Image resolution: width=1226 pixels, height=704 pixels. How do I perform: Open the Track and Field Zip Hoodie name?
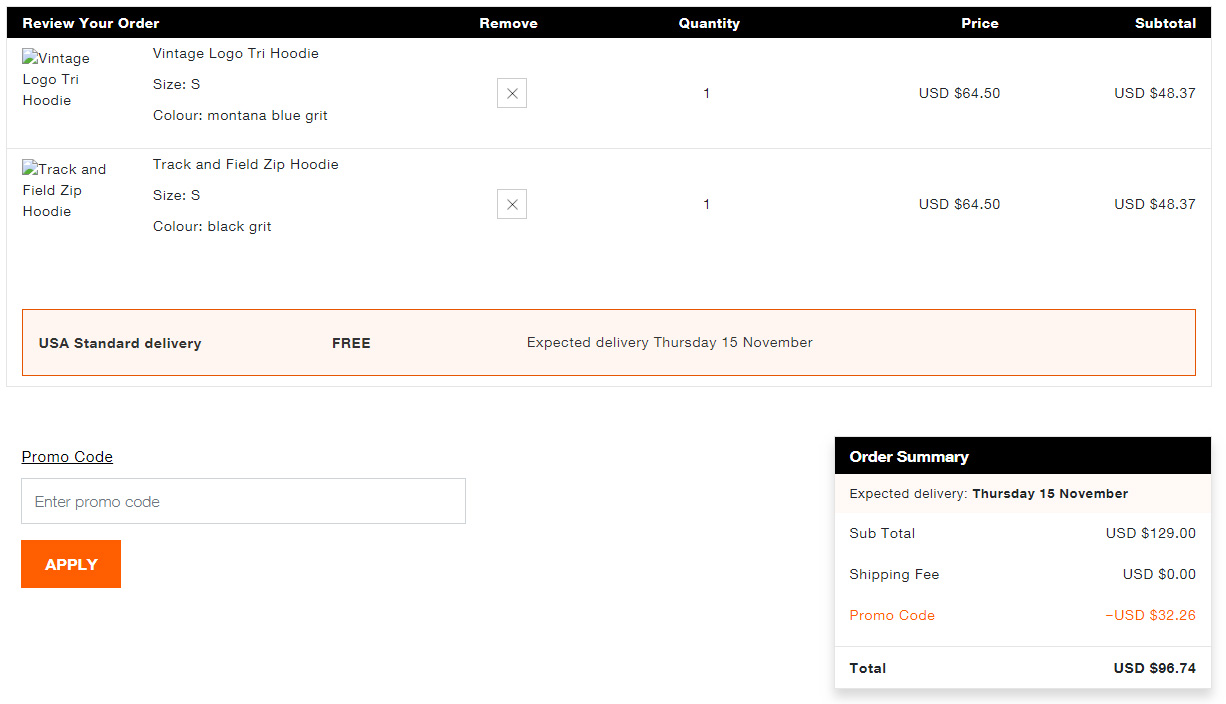click(245, 164)
